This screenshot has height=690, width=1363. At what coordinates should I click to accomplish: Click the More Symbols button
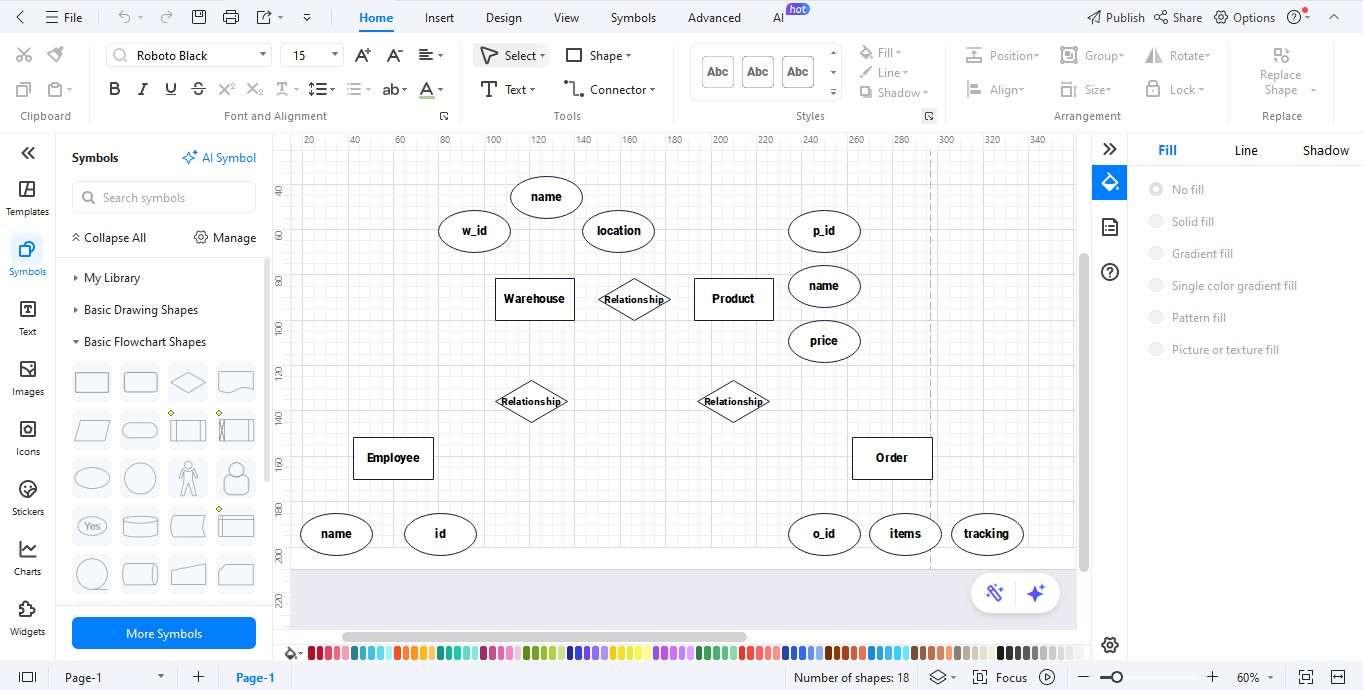coord(164,633)
